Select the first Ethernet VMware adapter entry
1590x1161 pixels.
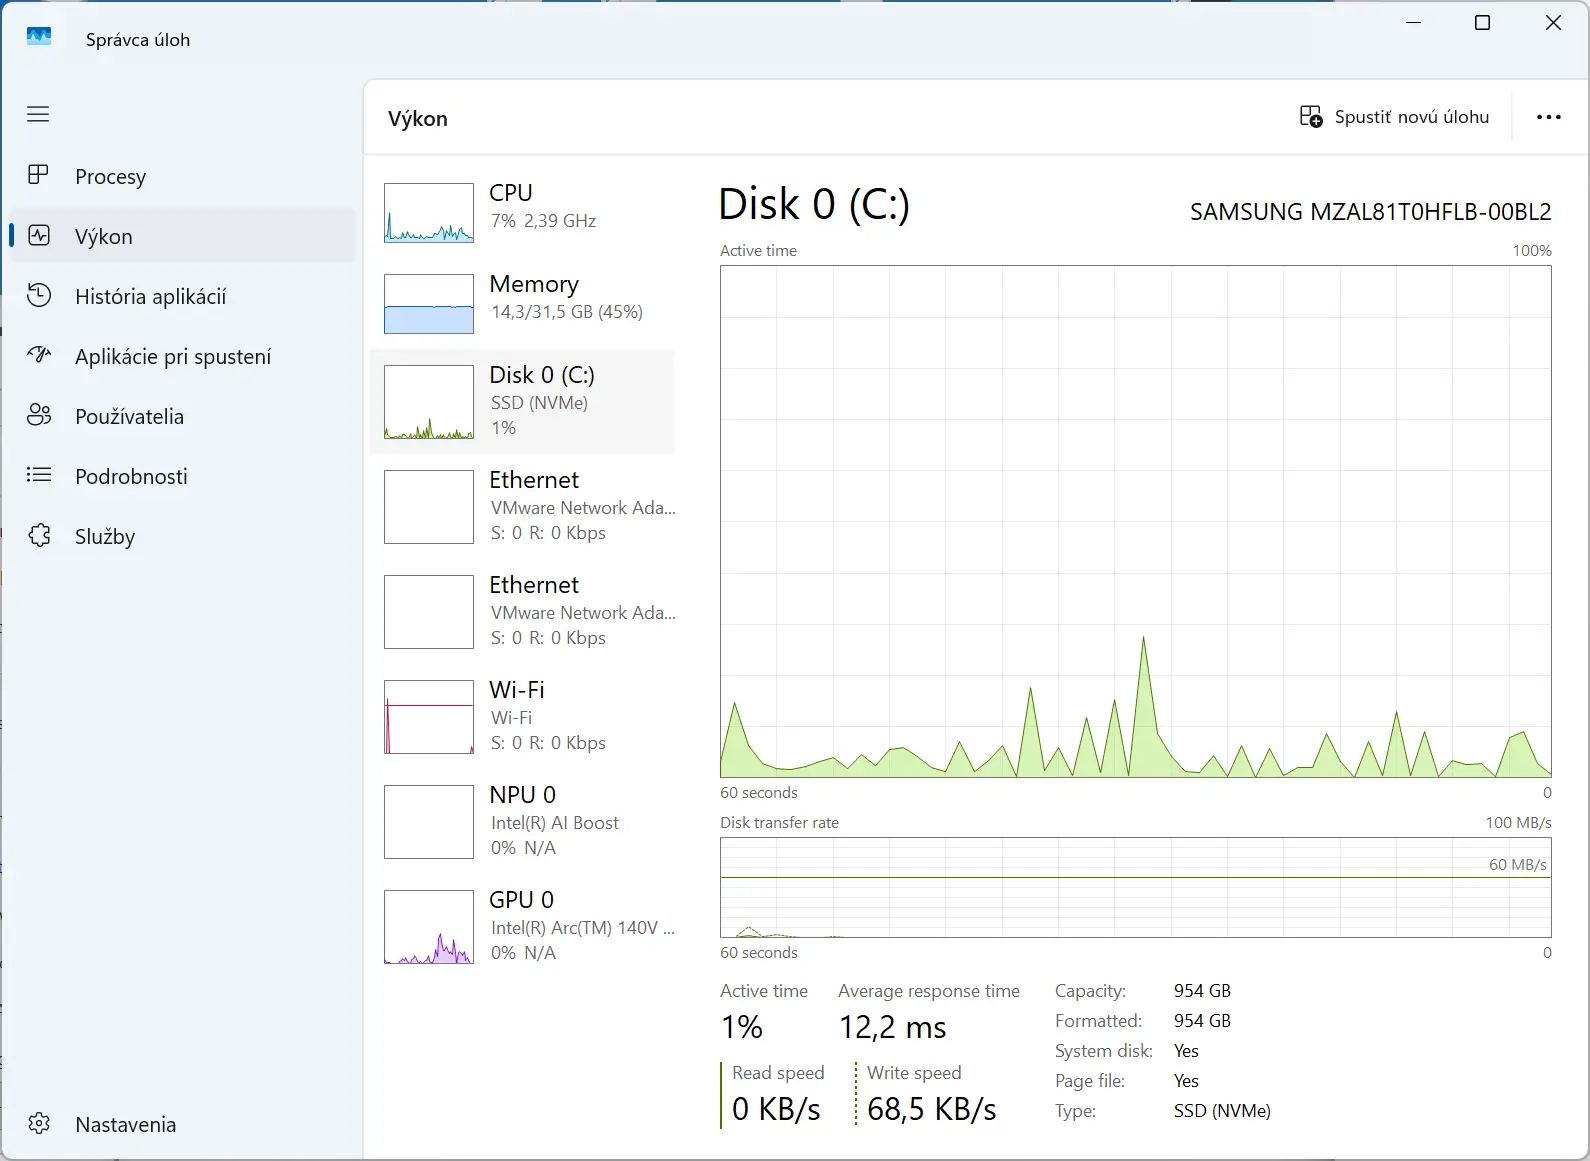coord(523,506)
